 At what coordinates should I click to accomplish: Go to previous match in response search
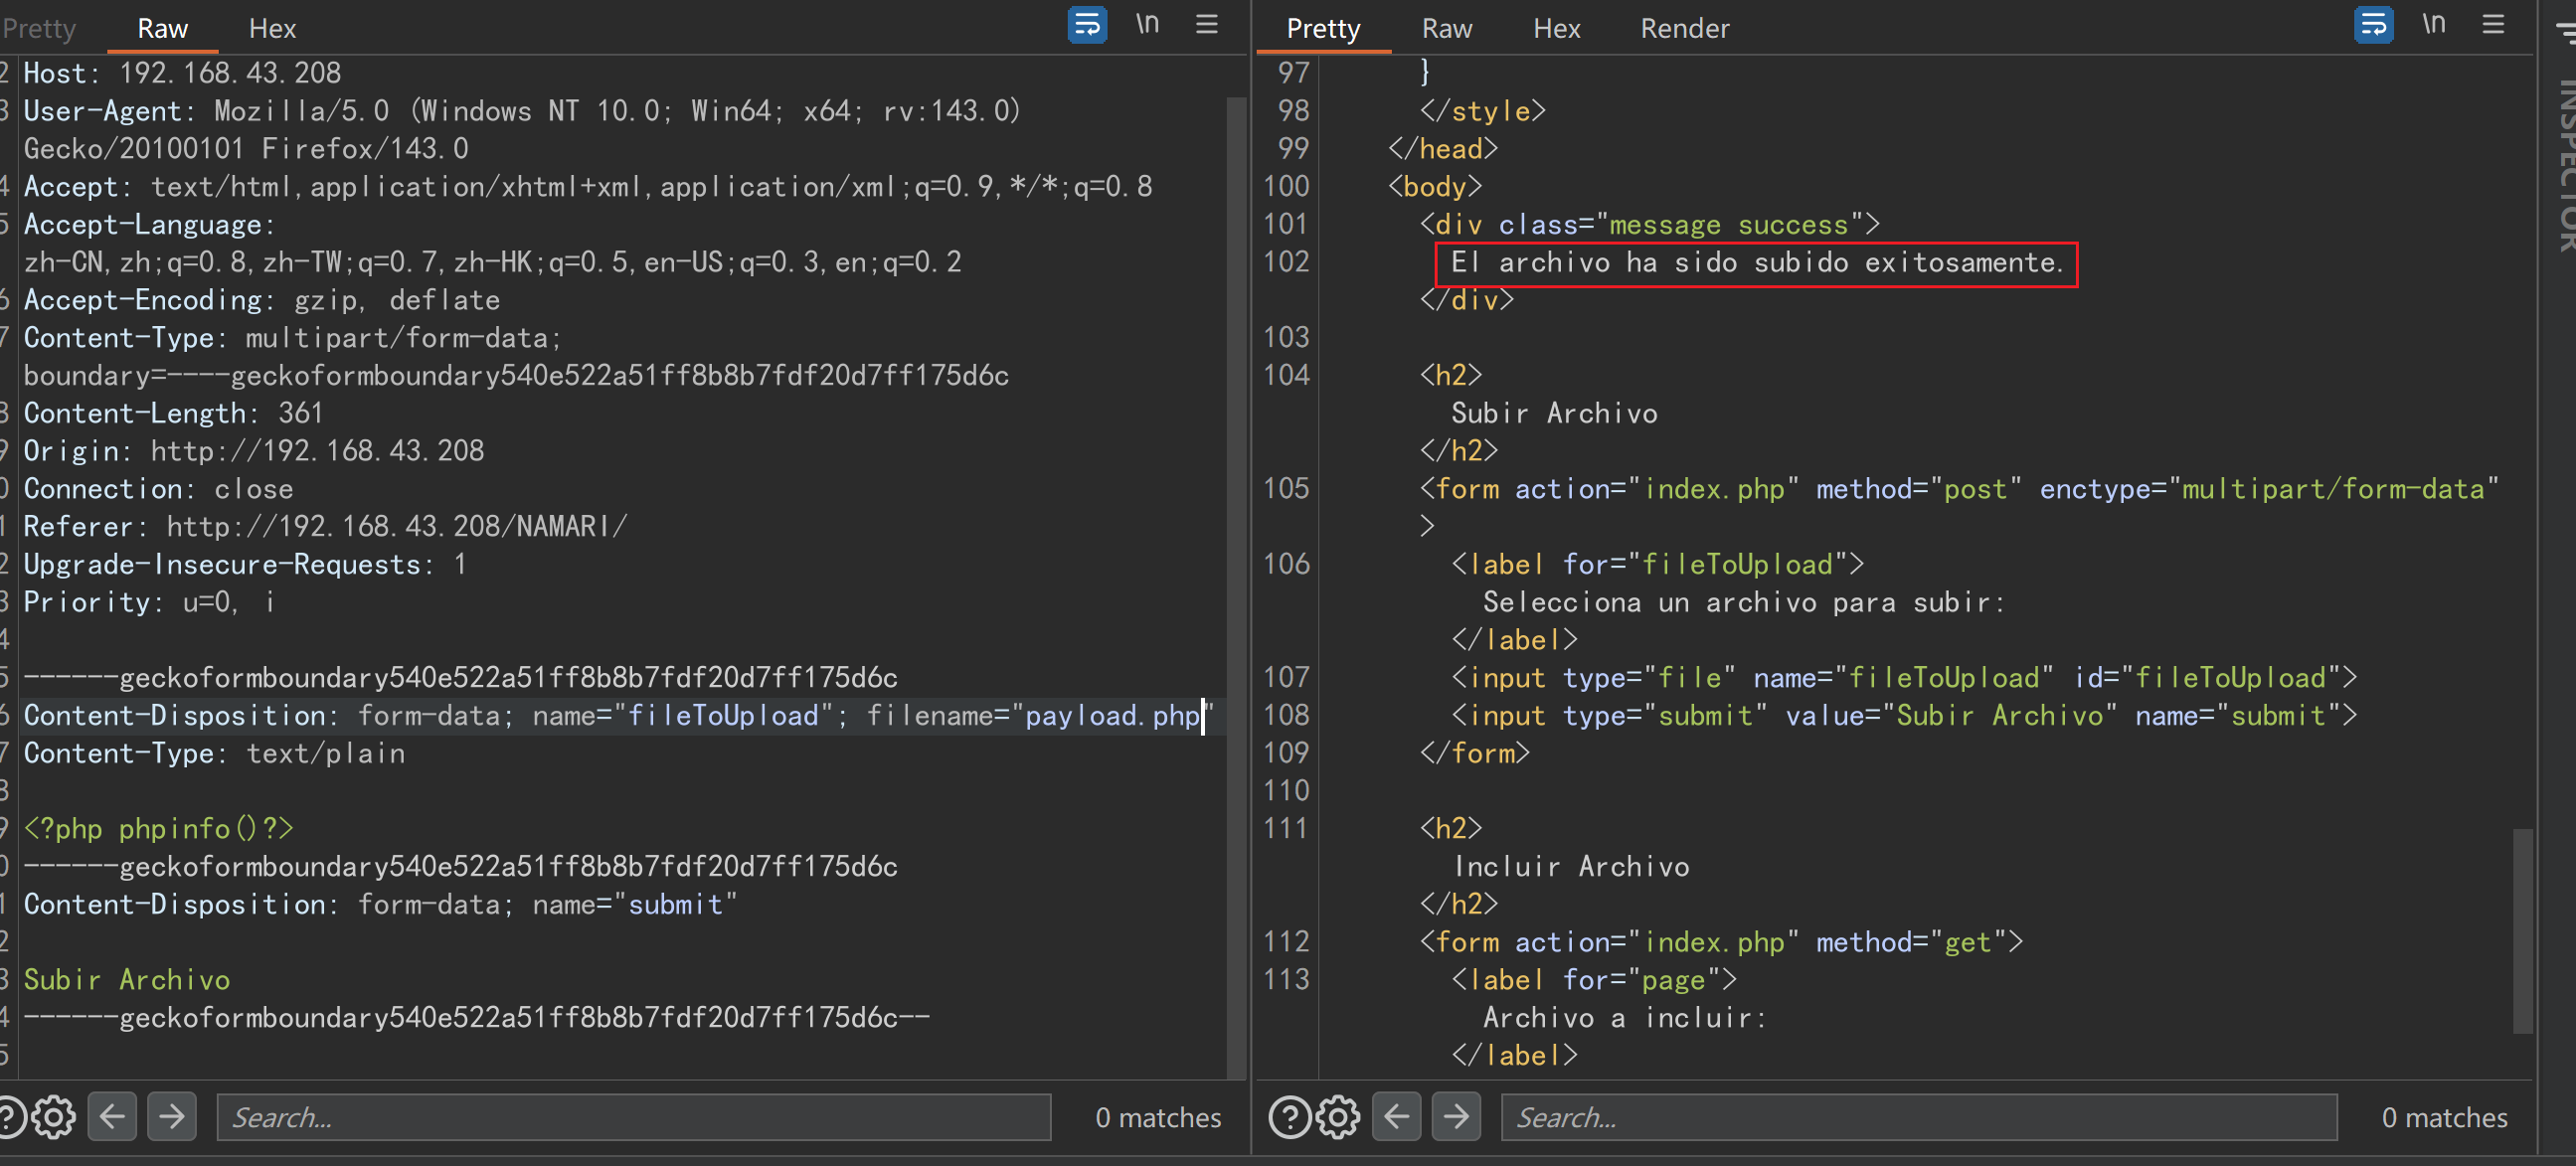[1397, 1116]
